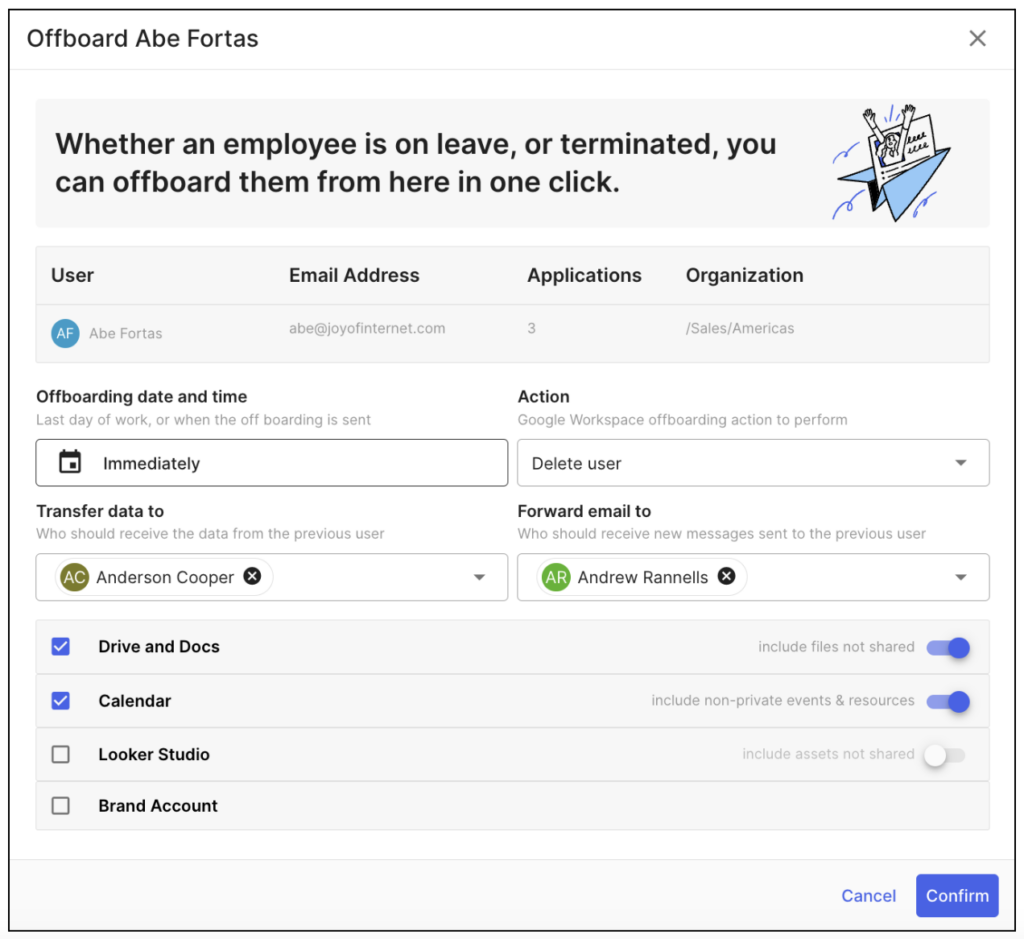Click the Anderson Cooper name chip
This screenshot has height=939, width=1024.
(x=165, y=577)
